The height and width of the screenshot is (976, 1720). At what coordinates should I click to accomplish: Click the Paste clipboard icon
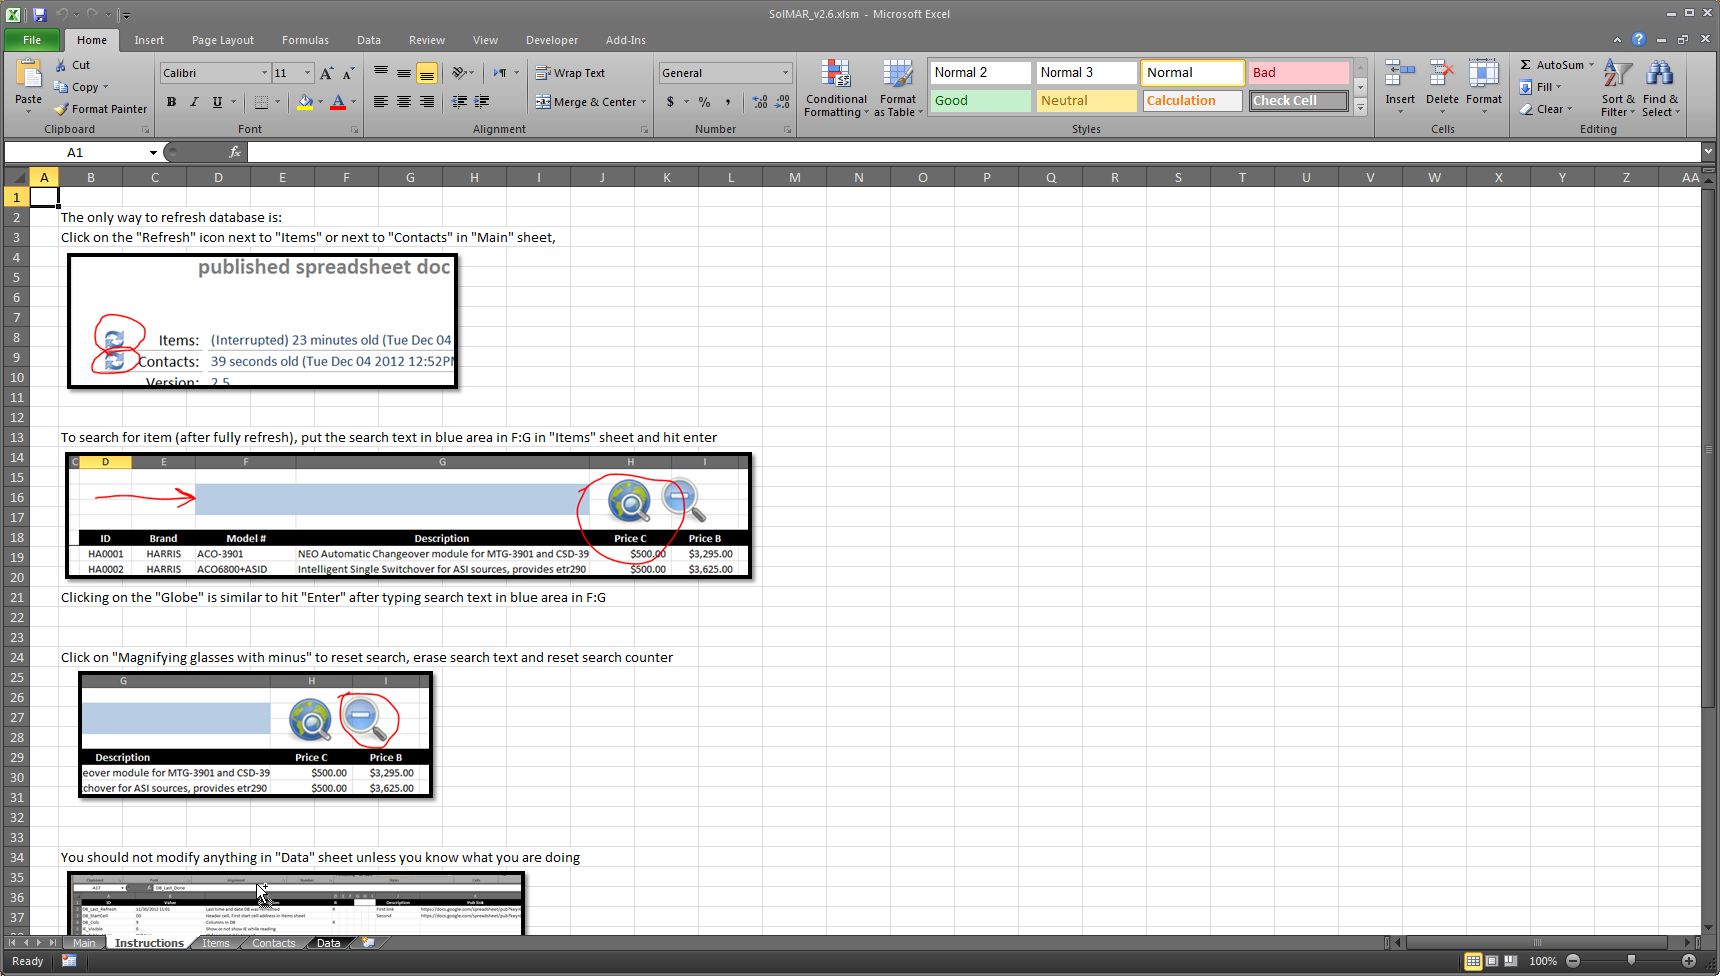[29, 73]
